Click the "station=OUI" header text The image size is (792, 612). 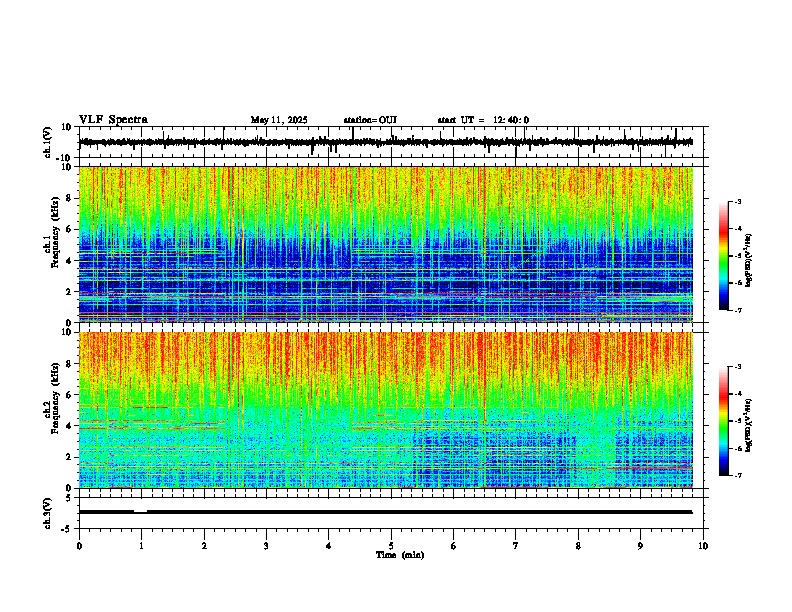coord(370,120)
